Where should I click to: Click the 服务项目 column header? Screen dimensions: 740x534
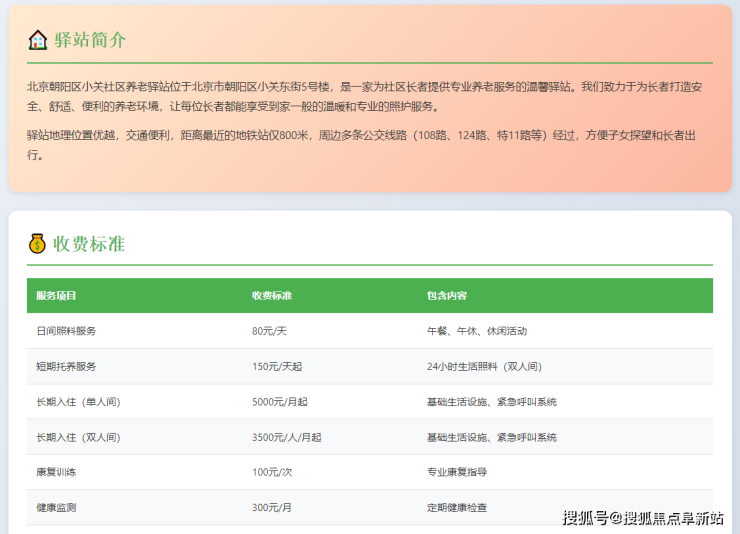56,296
